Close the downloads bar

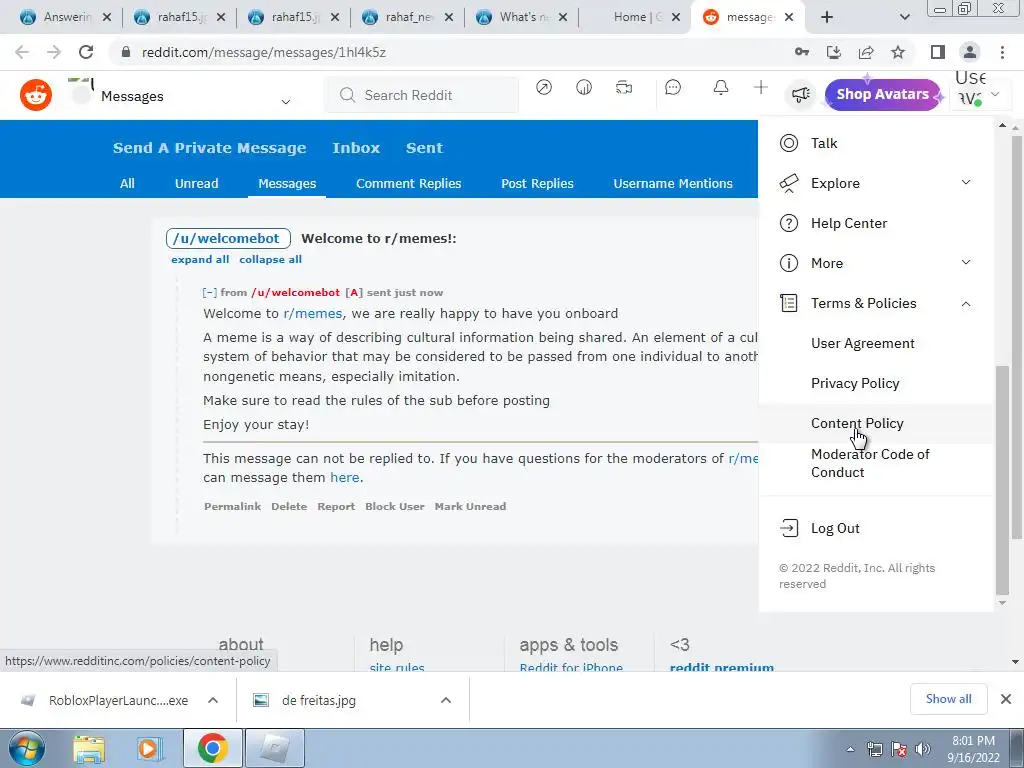1006,699
